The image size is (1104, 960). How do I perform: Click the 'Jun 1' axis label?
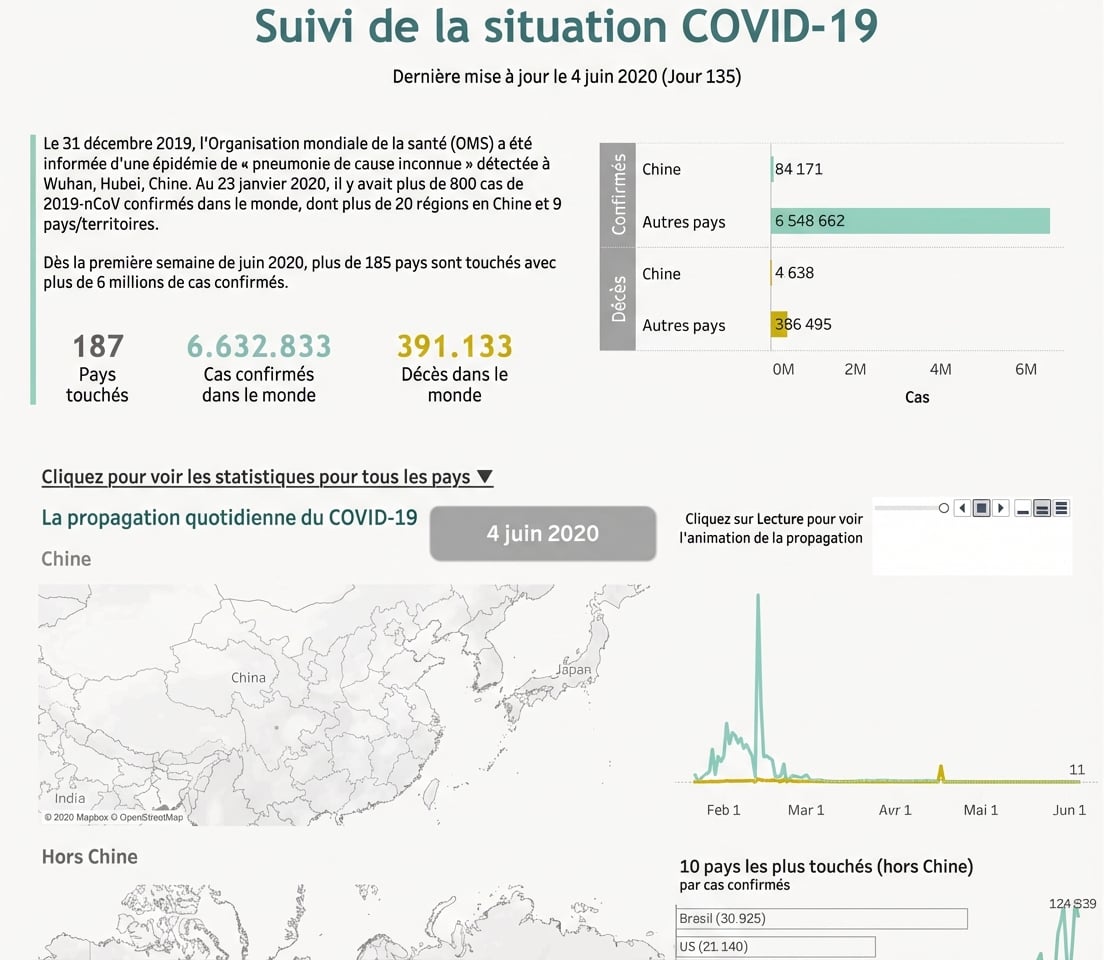[x=1069, y=810]
